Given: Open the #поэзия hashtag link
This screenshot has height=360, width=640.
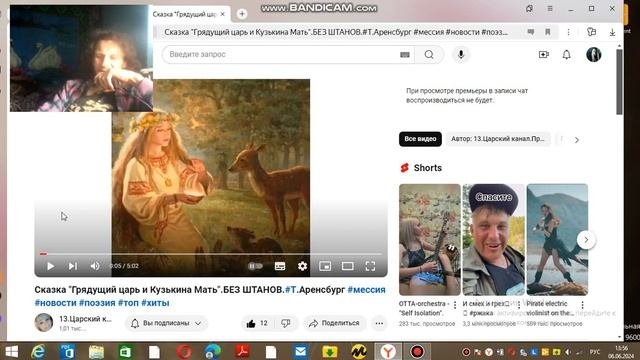Looking at the screenshot, I should tap(97, 303).
